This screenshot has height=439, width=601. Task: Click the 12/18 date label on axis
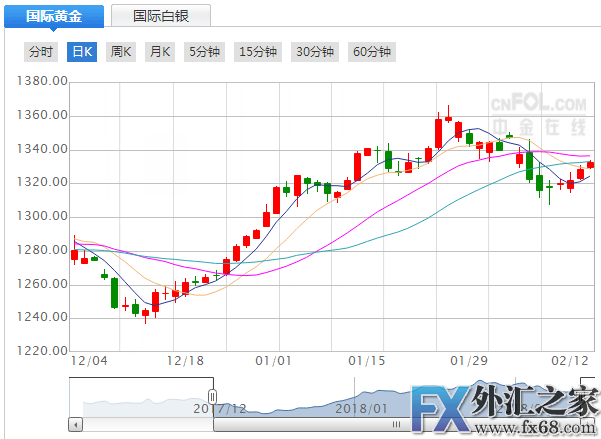point(184,360)
